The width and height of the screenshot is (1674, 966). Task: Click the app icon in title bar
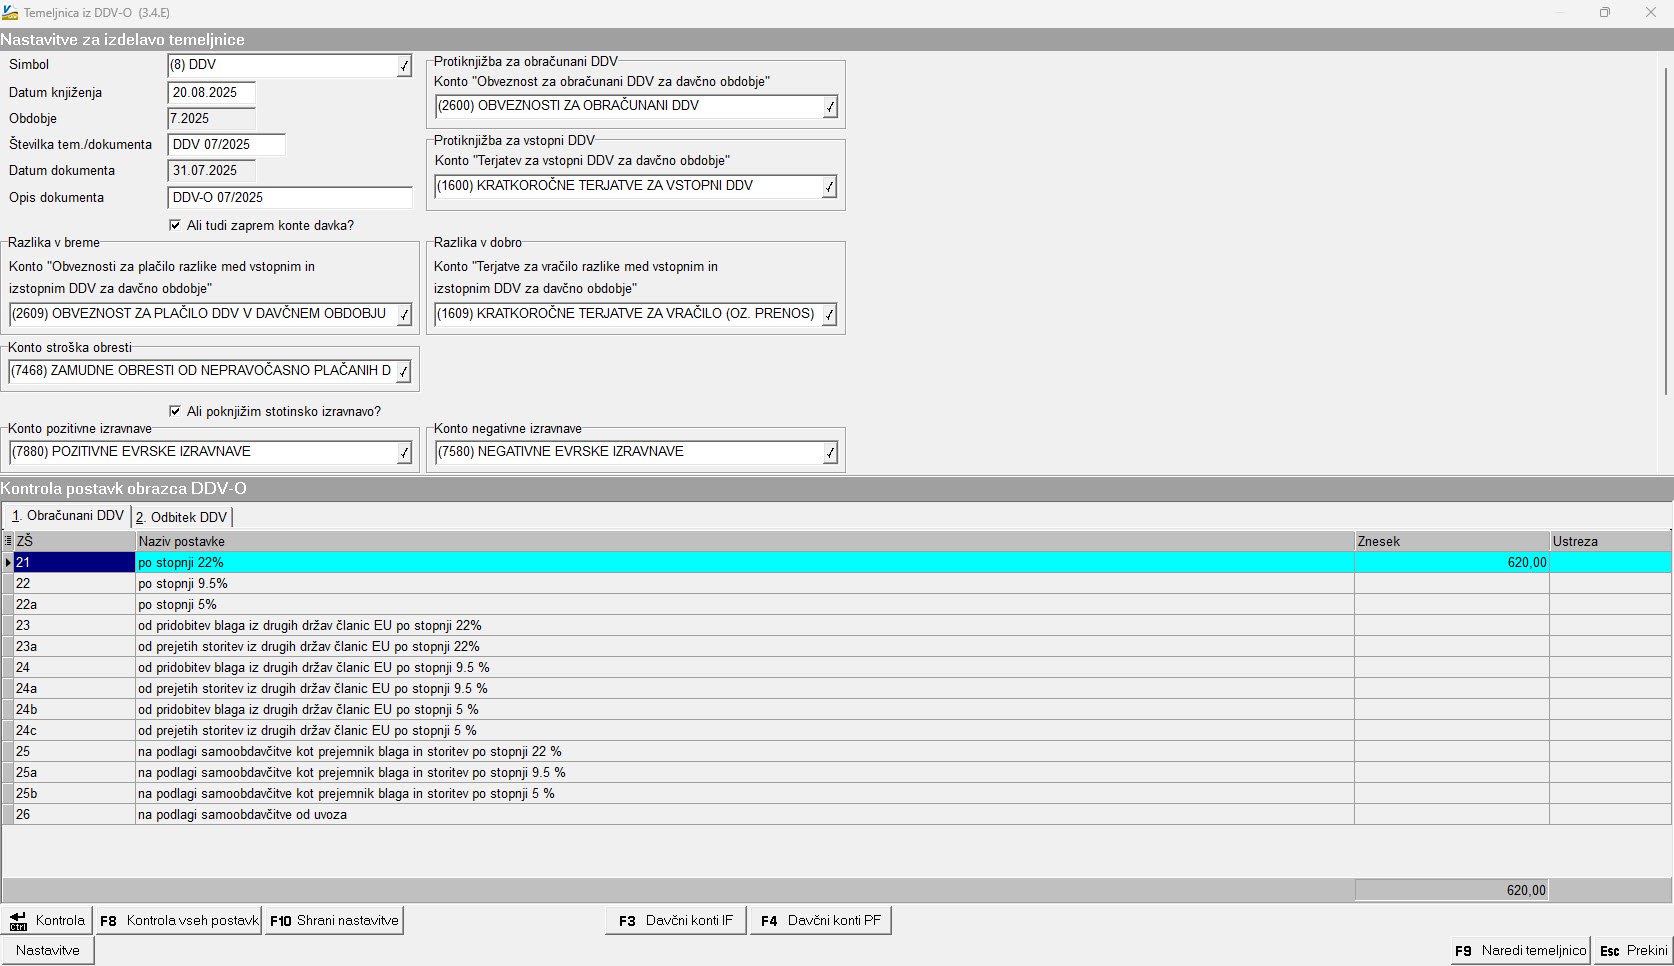[x=10, y=13]
